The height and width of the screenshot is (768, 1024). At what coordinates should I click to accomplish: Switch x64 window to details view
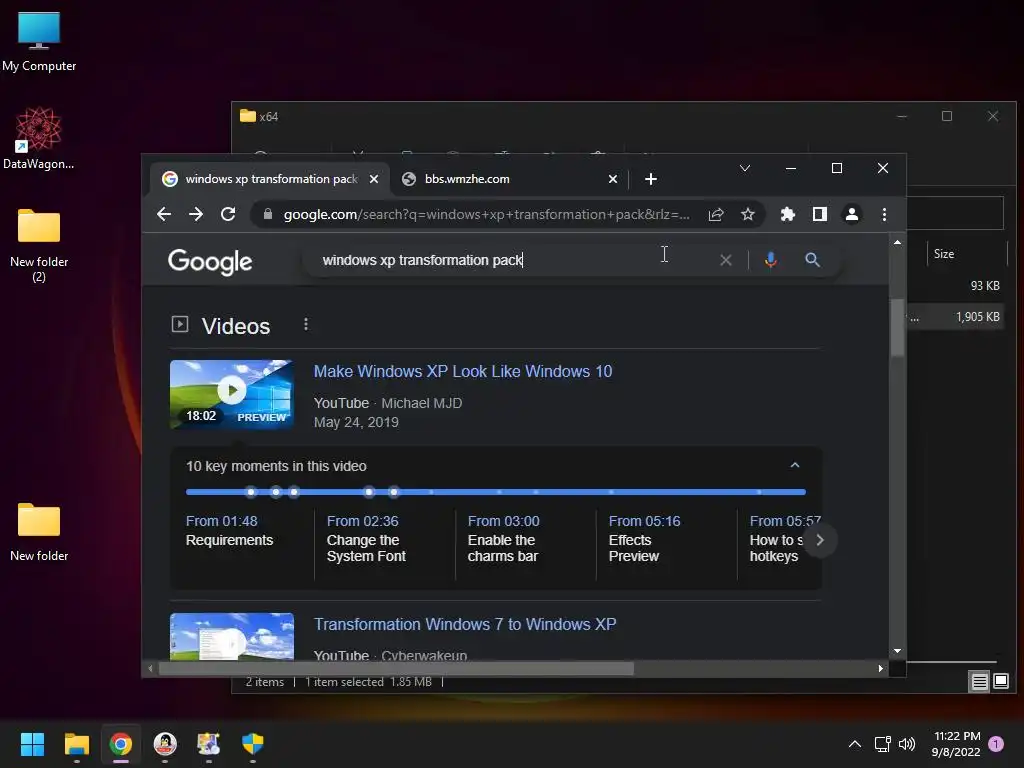[980, 682]
